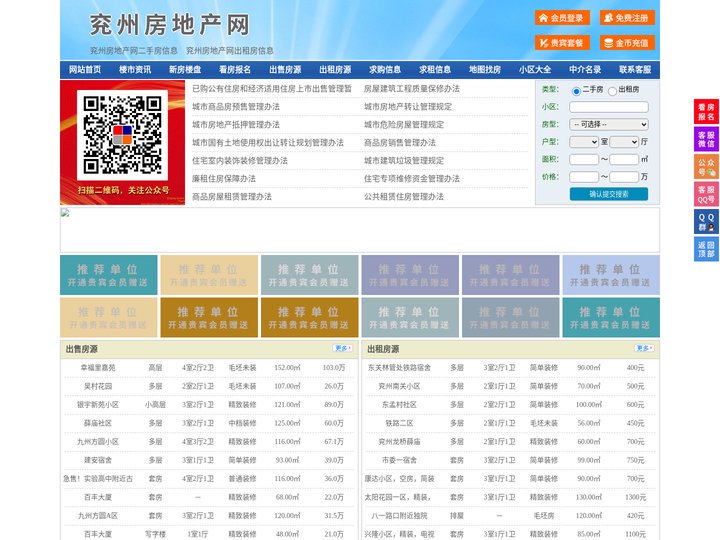Image resolution: width=720 pixels, height=540 pixels.
Task: Click the 小区 name input field
Action: pos(609,107)
